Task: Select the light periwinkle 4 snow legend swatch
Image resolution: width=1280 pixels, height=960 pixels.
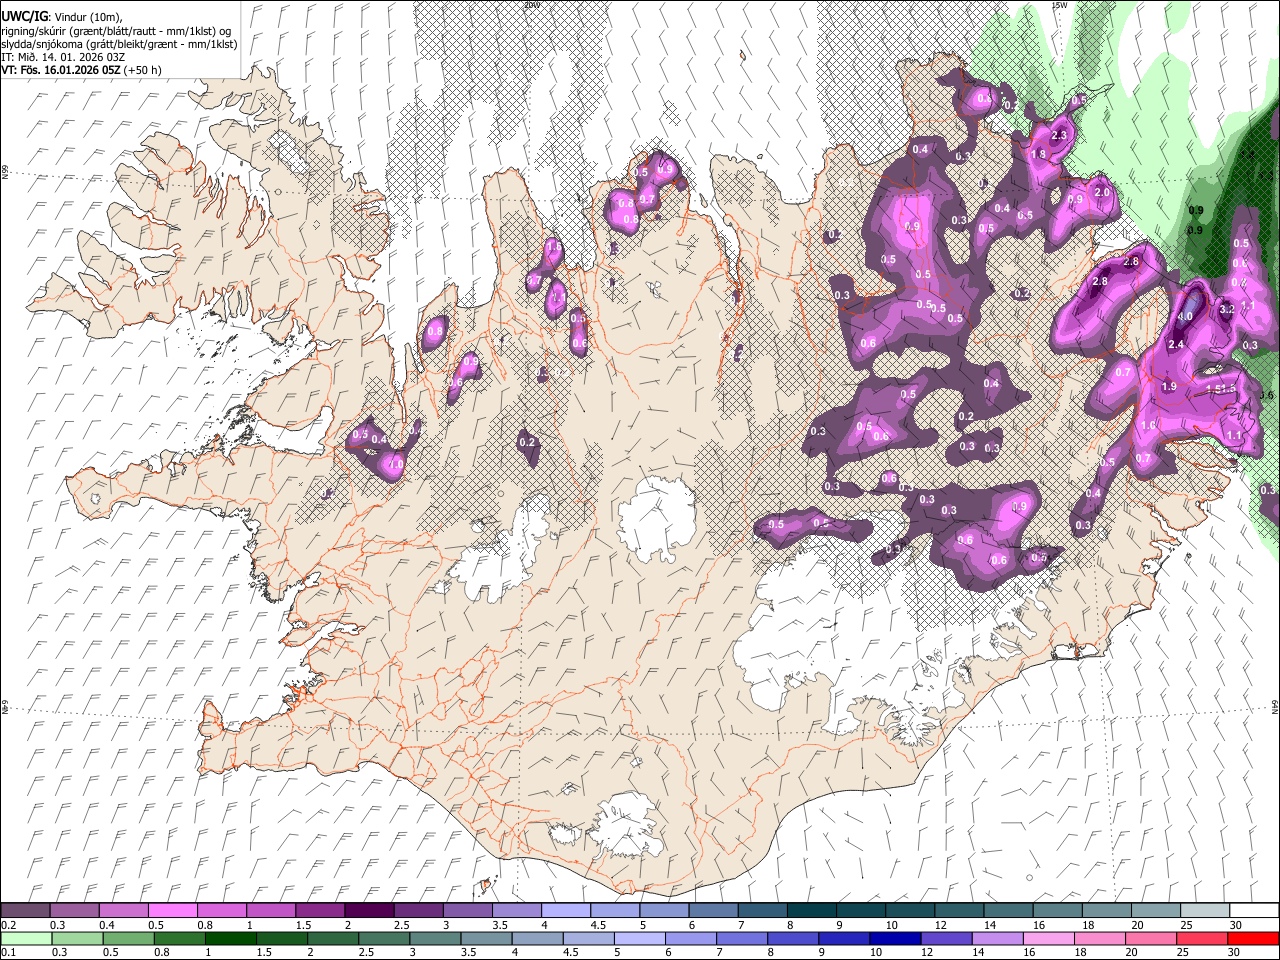Action: click(565, 911)
